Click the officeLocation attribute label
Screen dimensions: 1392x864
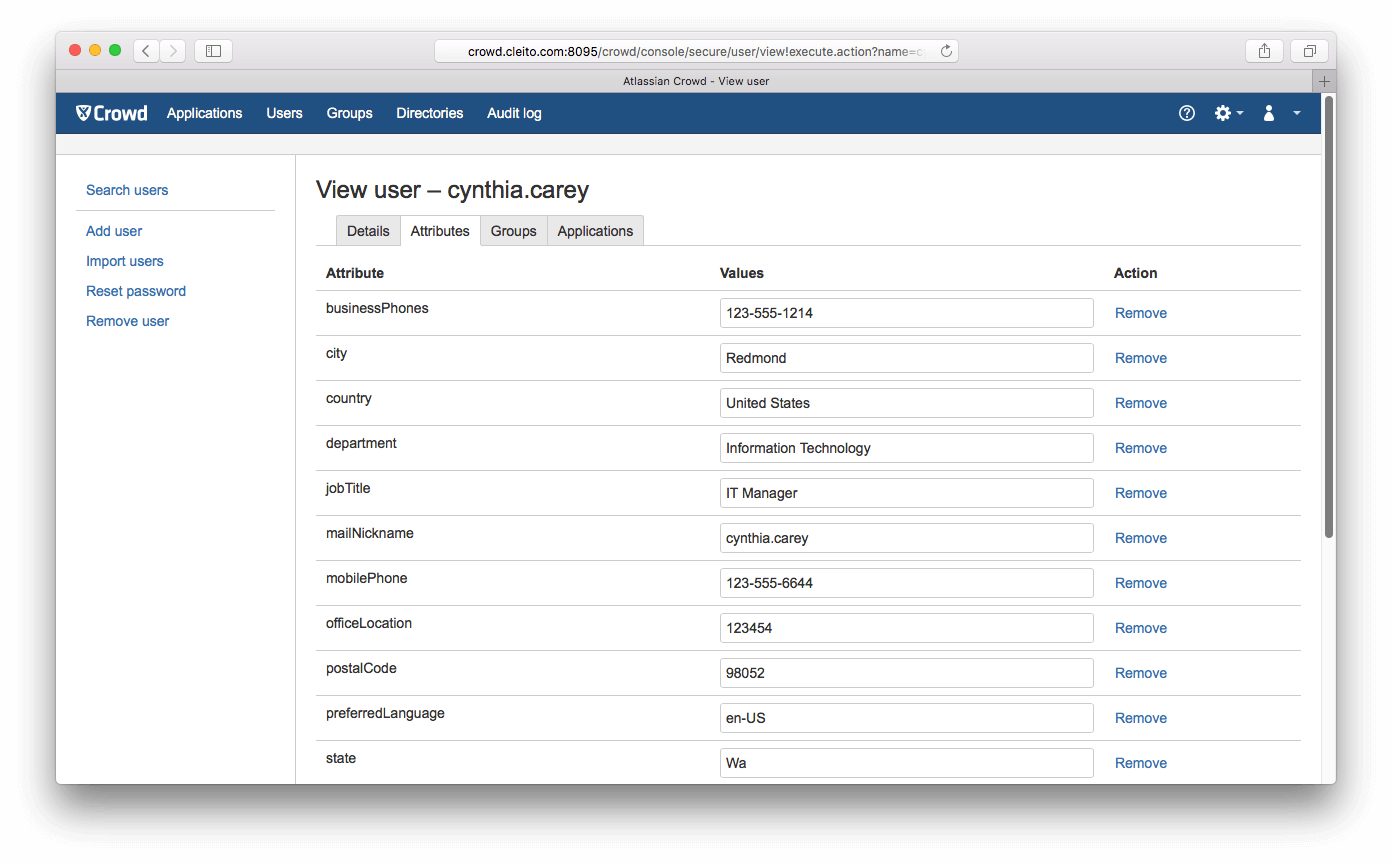pyautogui.click(x=369, y=623)
